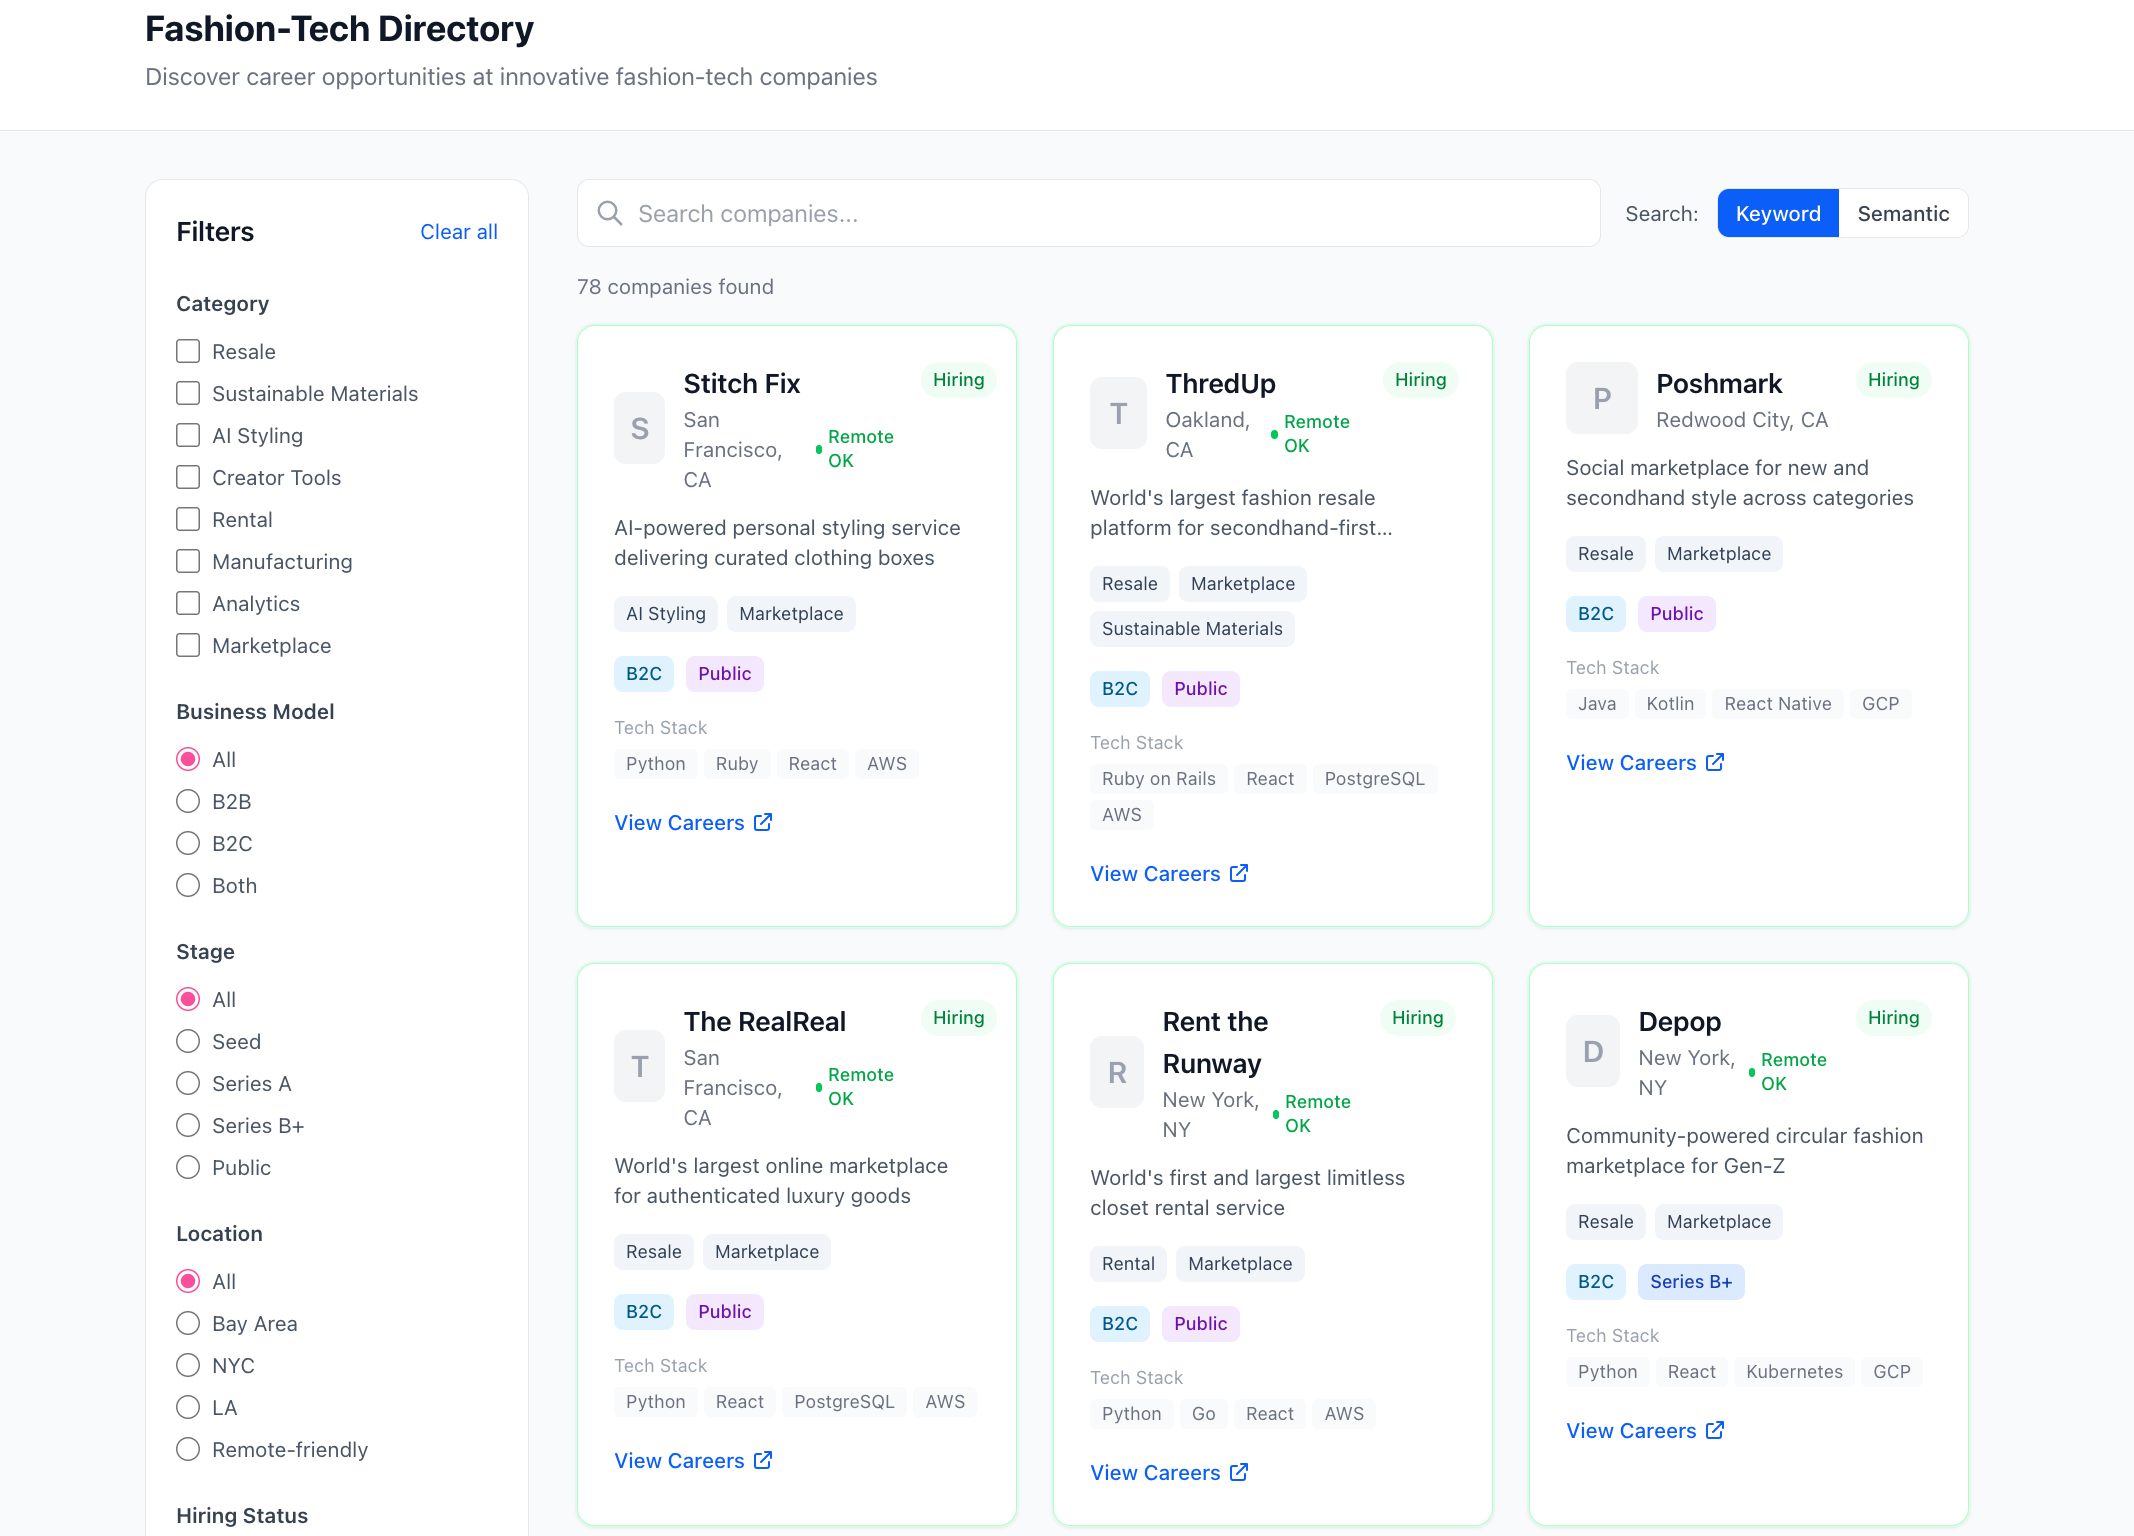The image size is (2134, 1536).
Task: Choose the Both business model option
Action: tap(188, 885)
